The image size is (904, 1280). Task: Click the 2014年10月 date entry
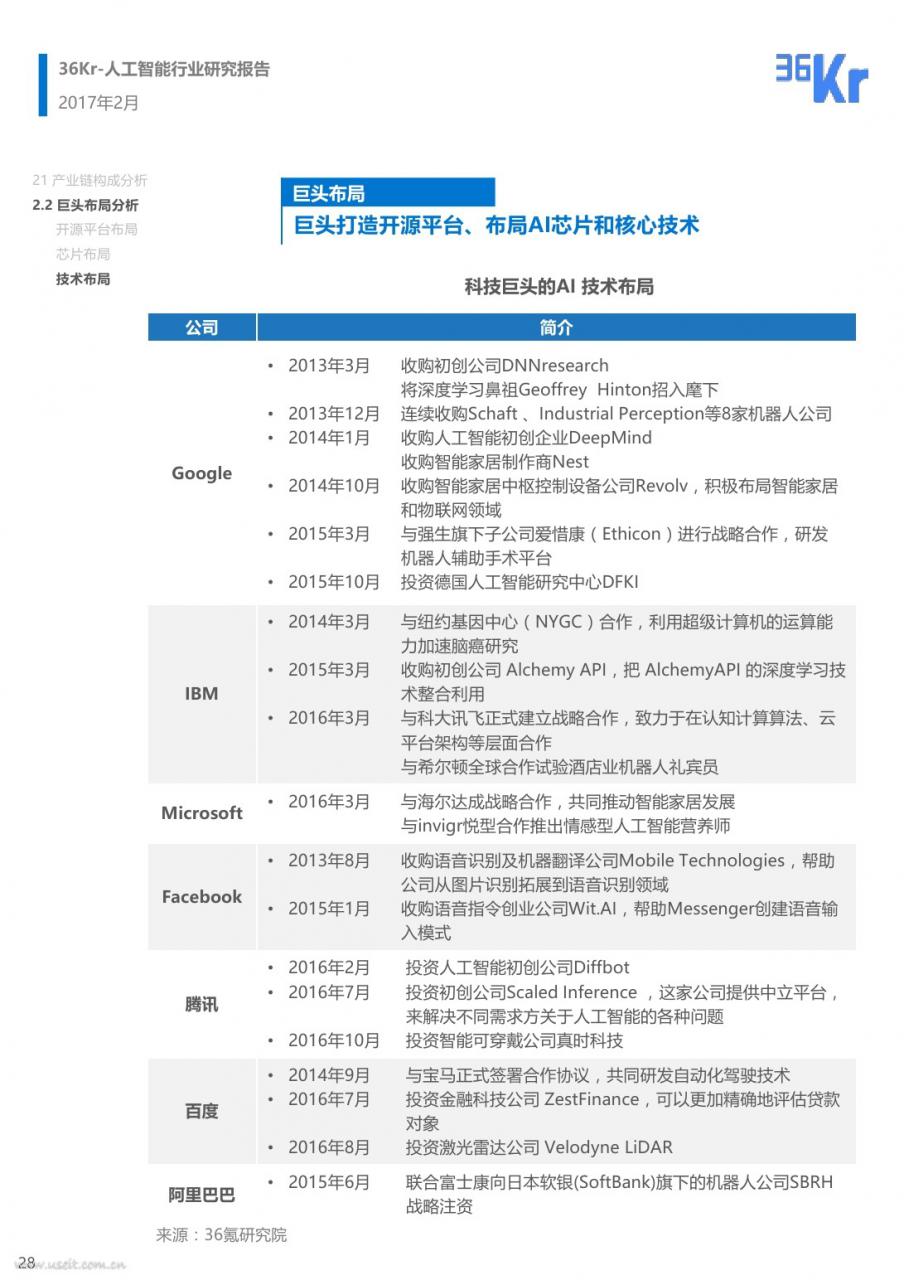[x=333, y=485]
